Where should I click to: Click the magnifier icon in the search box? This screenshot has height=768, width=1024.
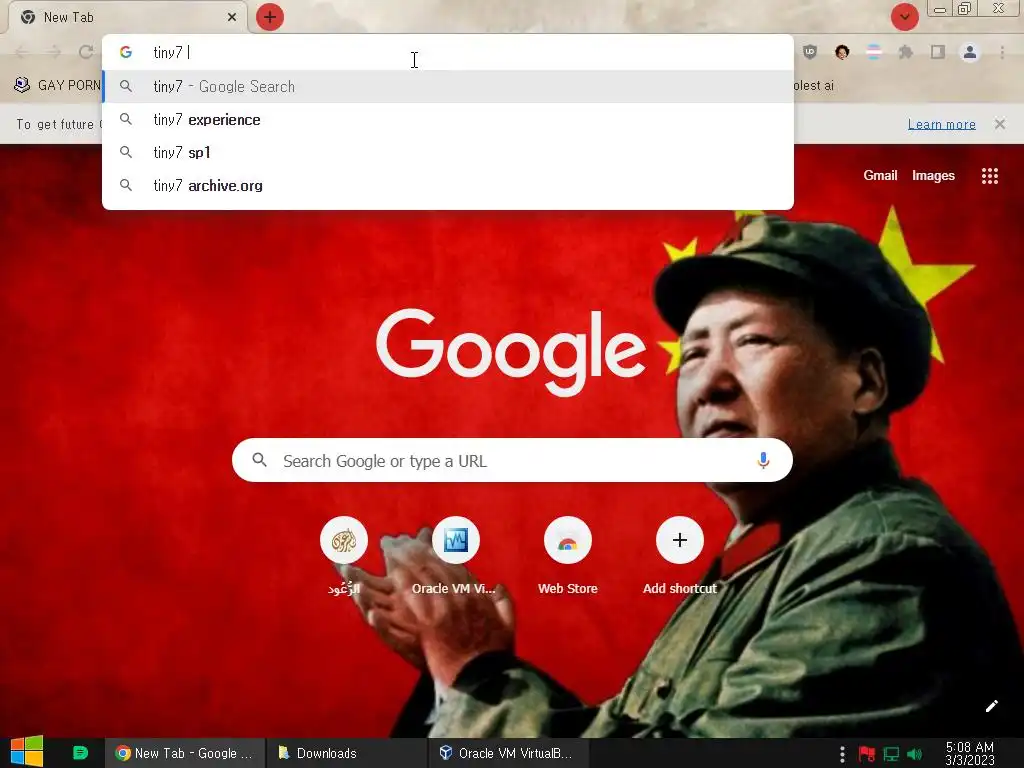click(259, 460)
